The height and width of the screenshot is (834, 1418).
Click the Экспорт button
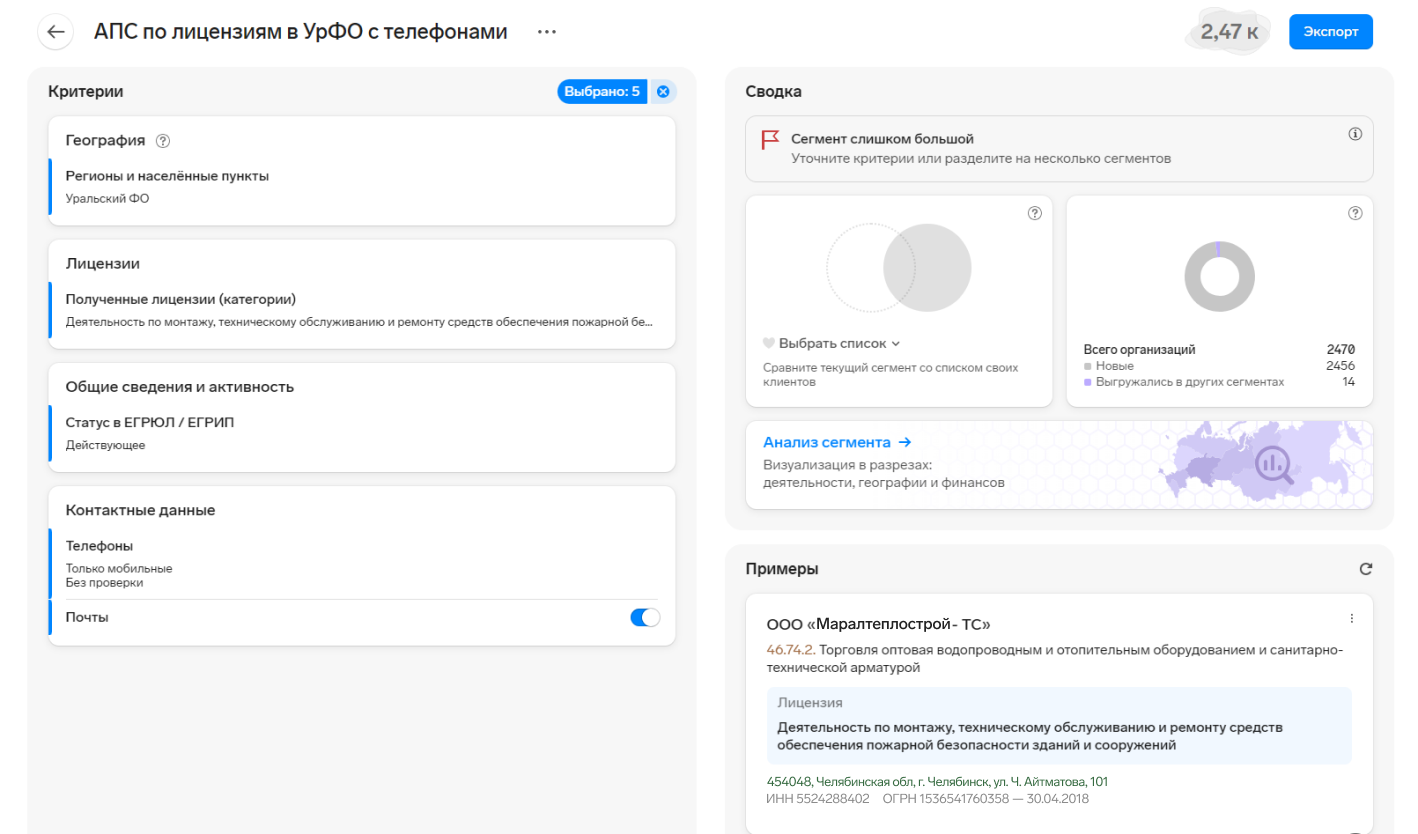[x=1331, y=32]
